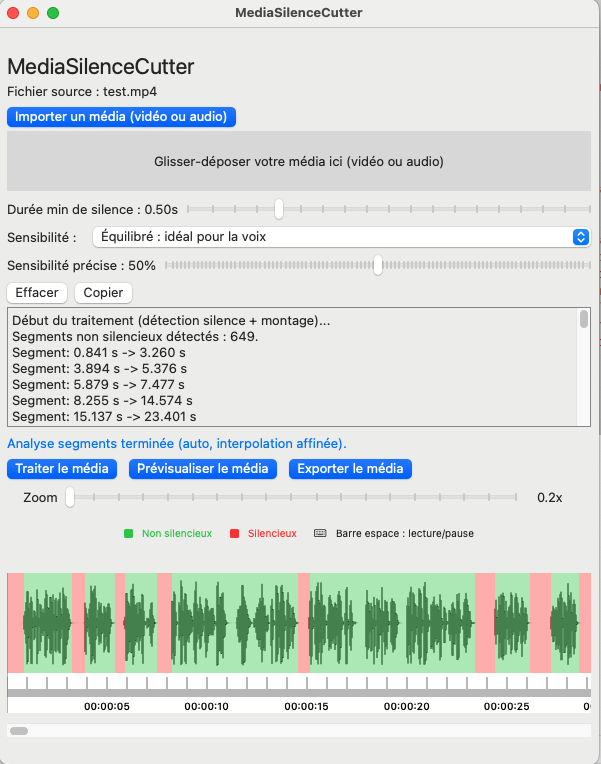Click the Copier button
Viewport: 601px width, 764px height.
click(103, 292)
